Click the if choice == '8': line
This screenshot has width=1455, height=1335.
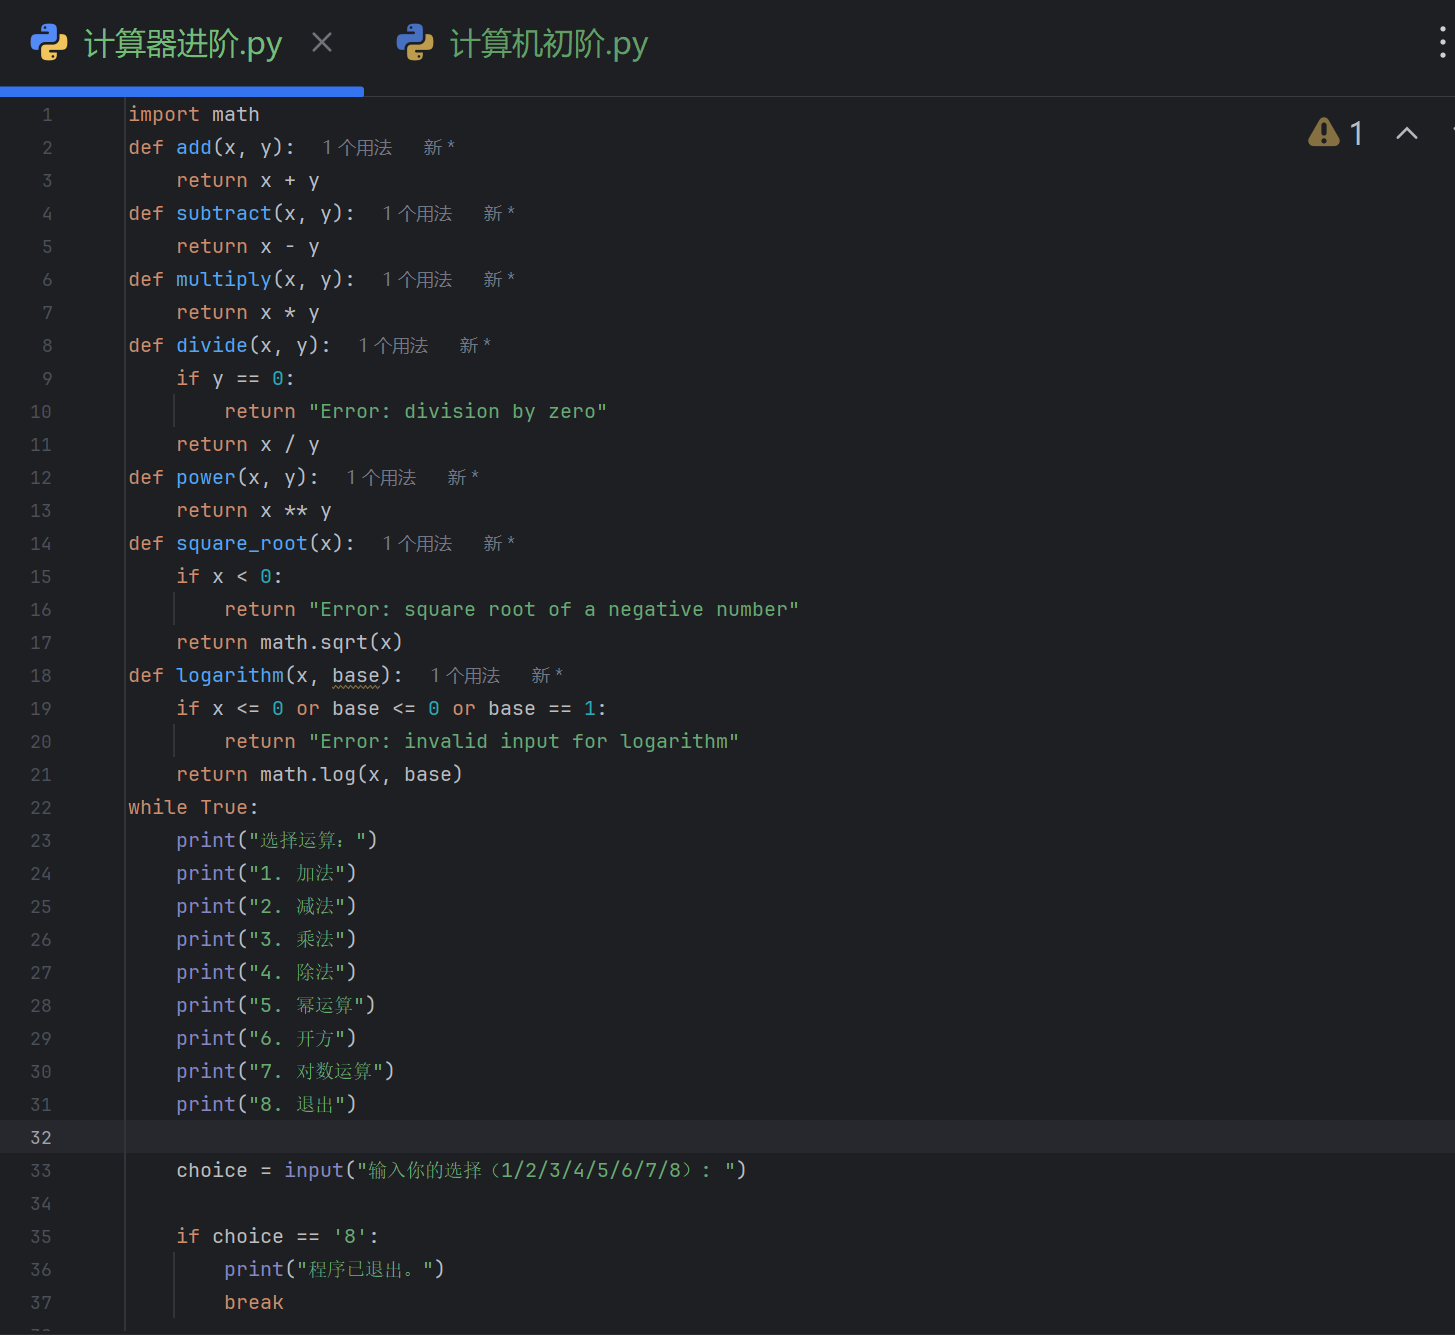click(x=278, y=1237)
